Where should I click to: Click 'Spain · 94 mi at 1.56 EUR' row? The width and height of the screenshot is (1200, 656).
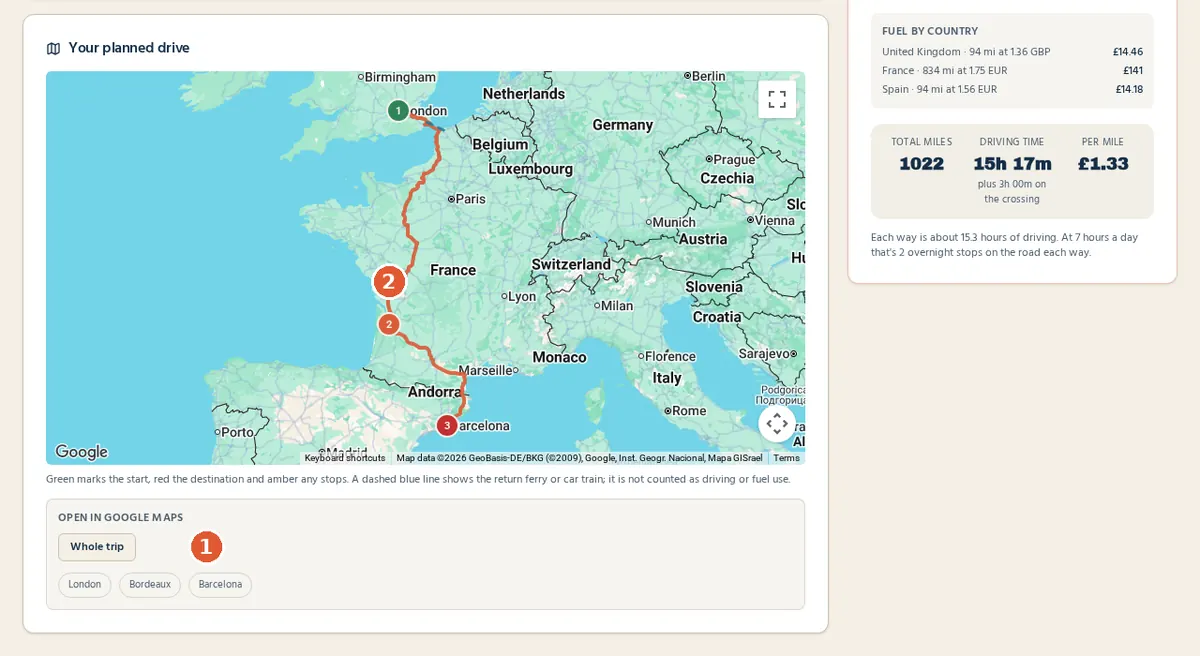pyautogui.click(x=1012, y=89)
